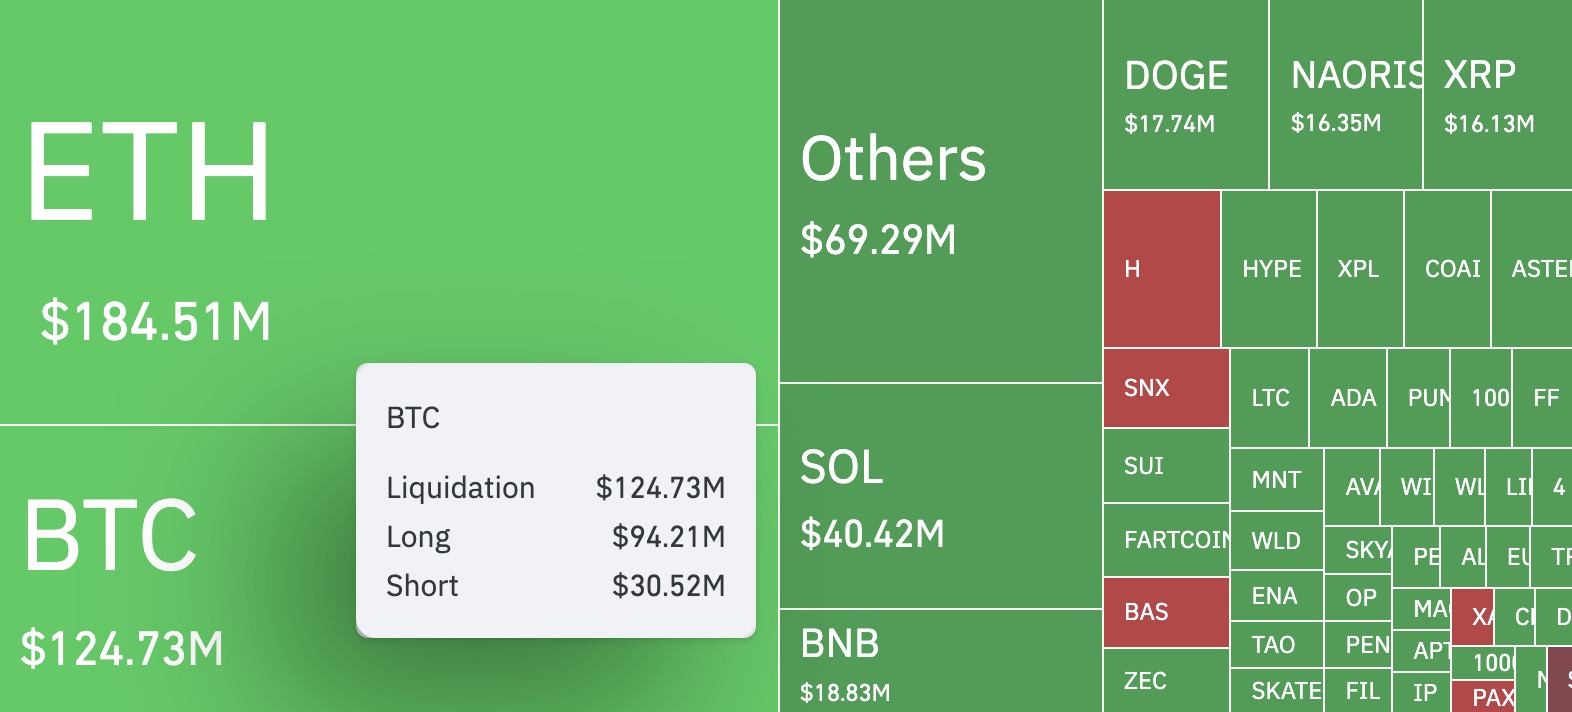Click the red H tile
Viewport: 1572px width, 712px height.
pyautogui.click(x=1162, y=269)
